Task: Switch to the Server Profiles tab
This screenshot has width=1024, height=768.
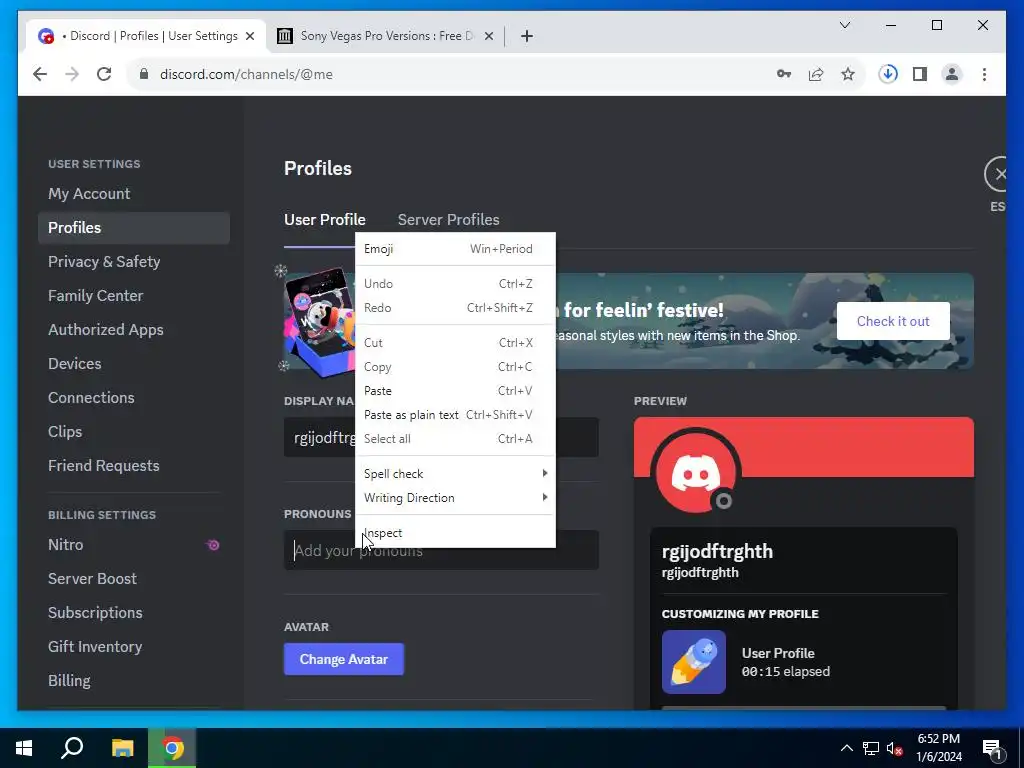Action: click(449, 219)
